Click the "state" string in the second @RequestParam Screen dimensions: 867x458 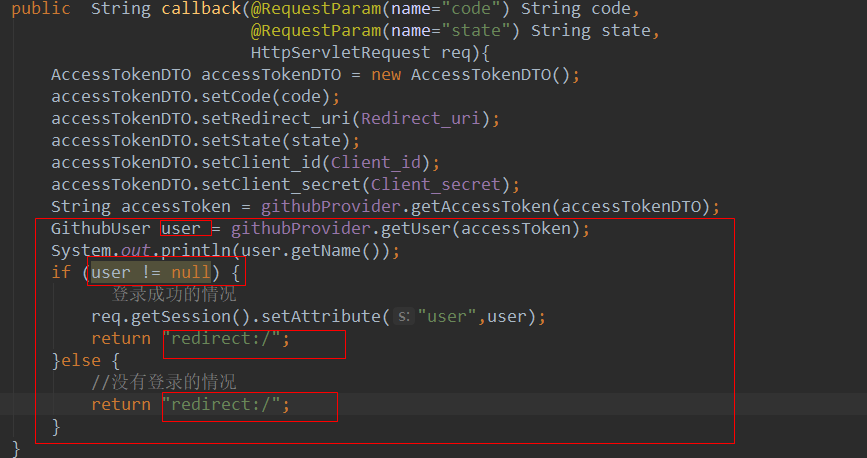pyautogui.click(x=486, y=31)
